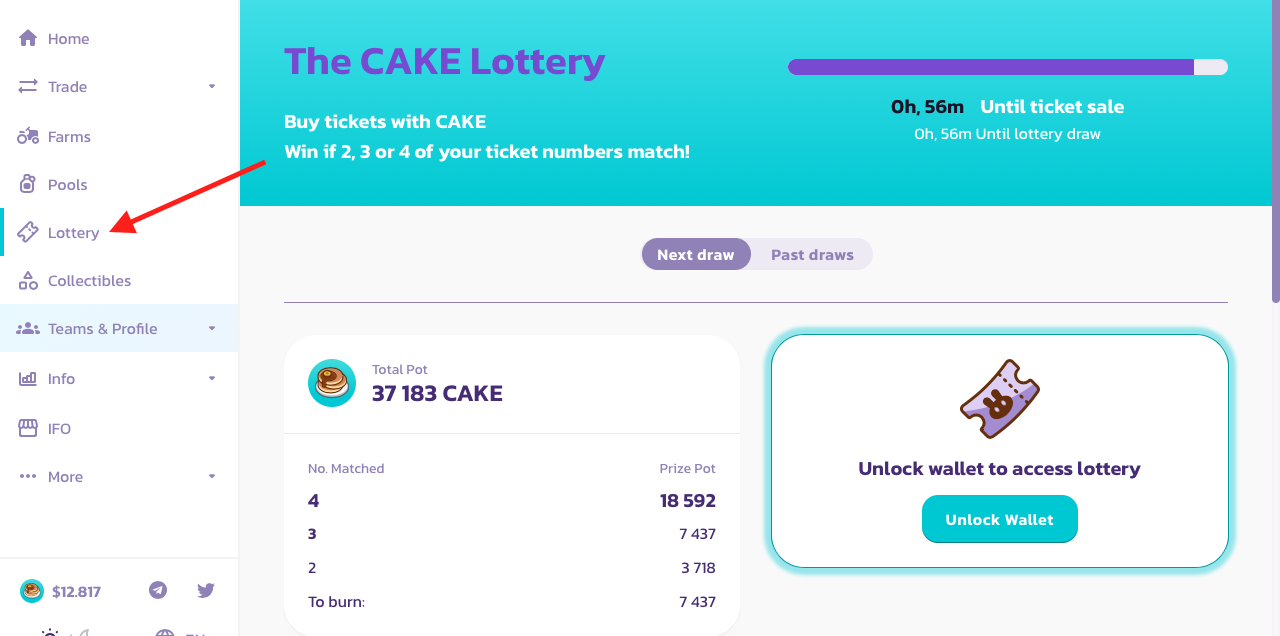Click the ticket sale countdown progress bar

(x=1007, y=67)
